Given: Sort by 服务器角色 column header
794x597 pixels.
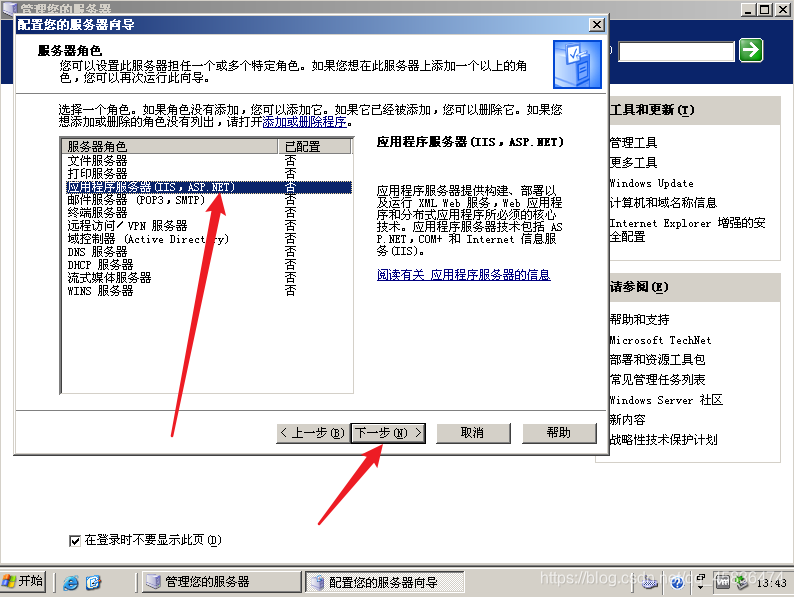Looking at the screenshot, I should [x=170, y=146].
